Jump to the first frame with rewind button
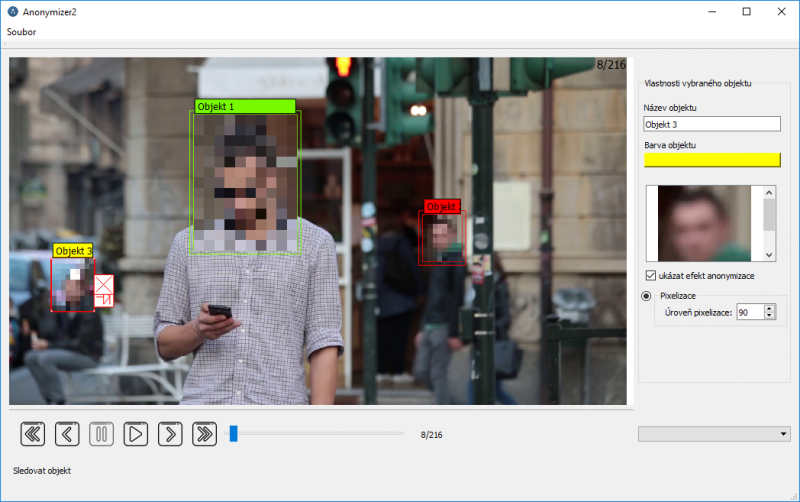The height and width of the screenshot is (502, 800). tap(33, 433)
